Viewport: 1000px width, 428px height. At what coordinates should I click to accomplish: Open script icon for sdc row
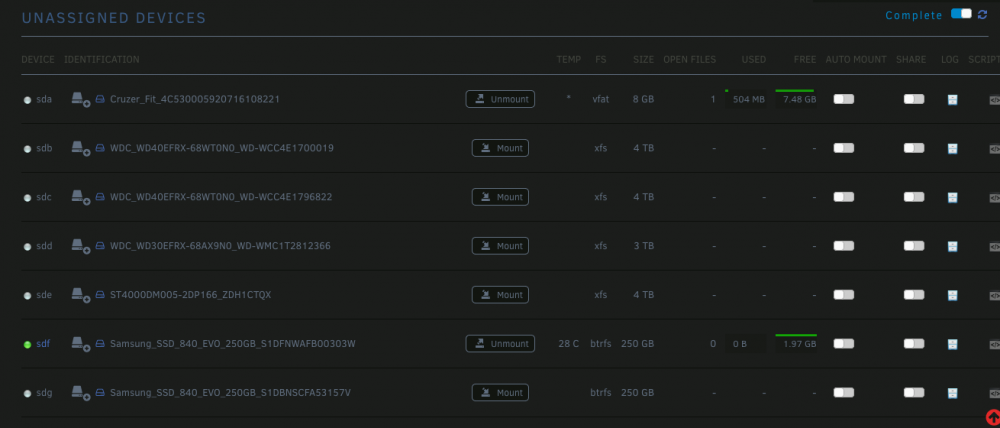click(994, 198)
